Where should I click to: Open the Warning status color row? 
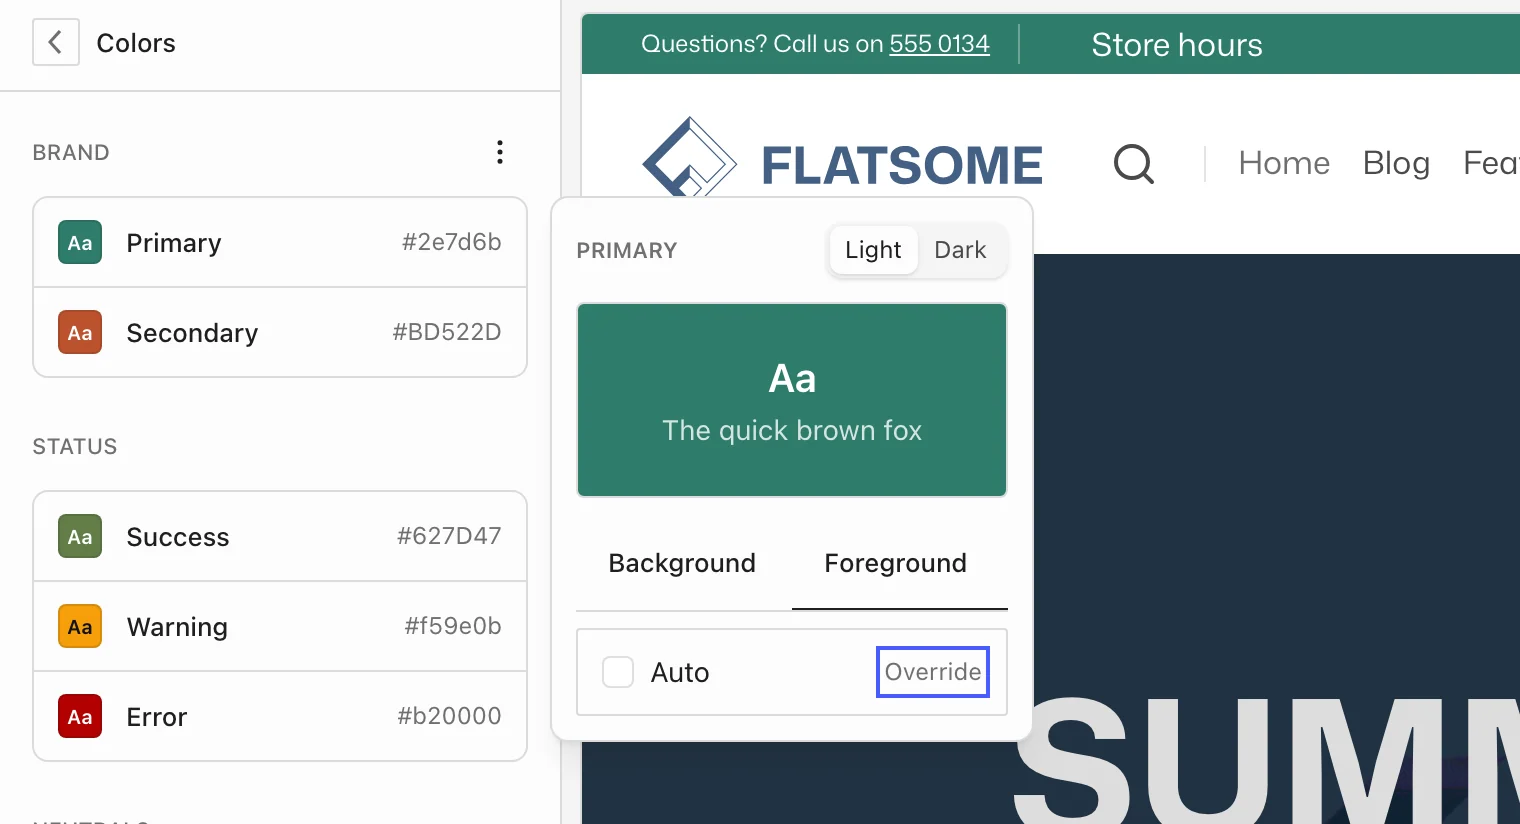(280, 627)
